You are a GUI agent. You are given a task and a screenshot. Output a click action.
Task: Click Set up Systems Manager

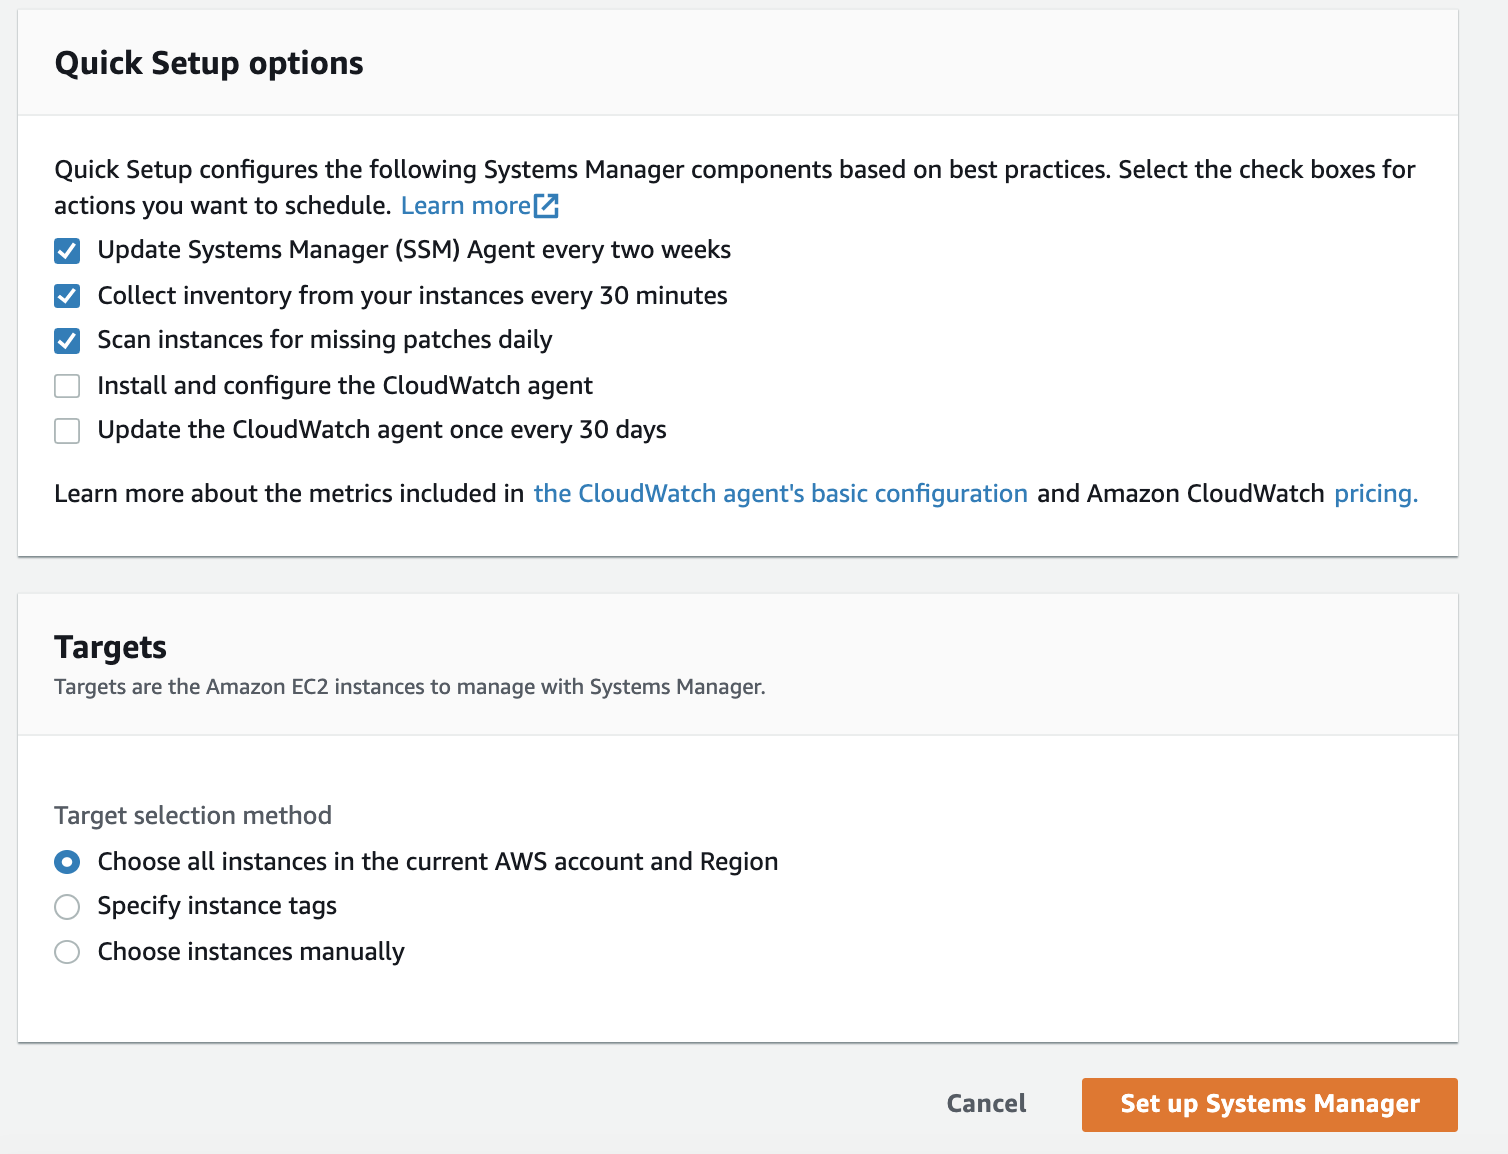pyautogui.click(x=1268, y=1104)
